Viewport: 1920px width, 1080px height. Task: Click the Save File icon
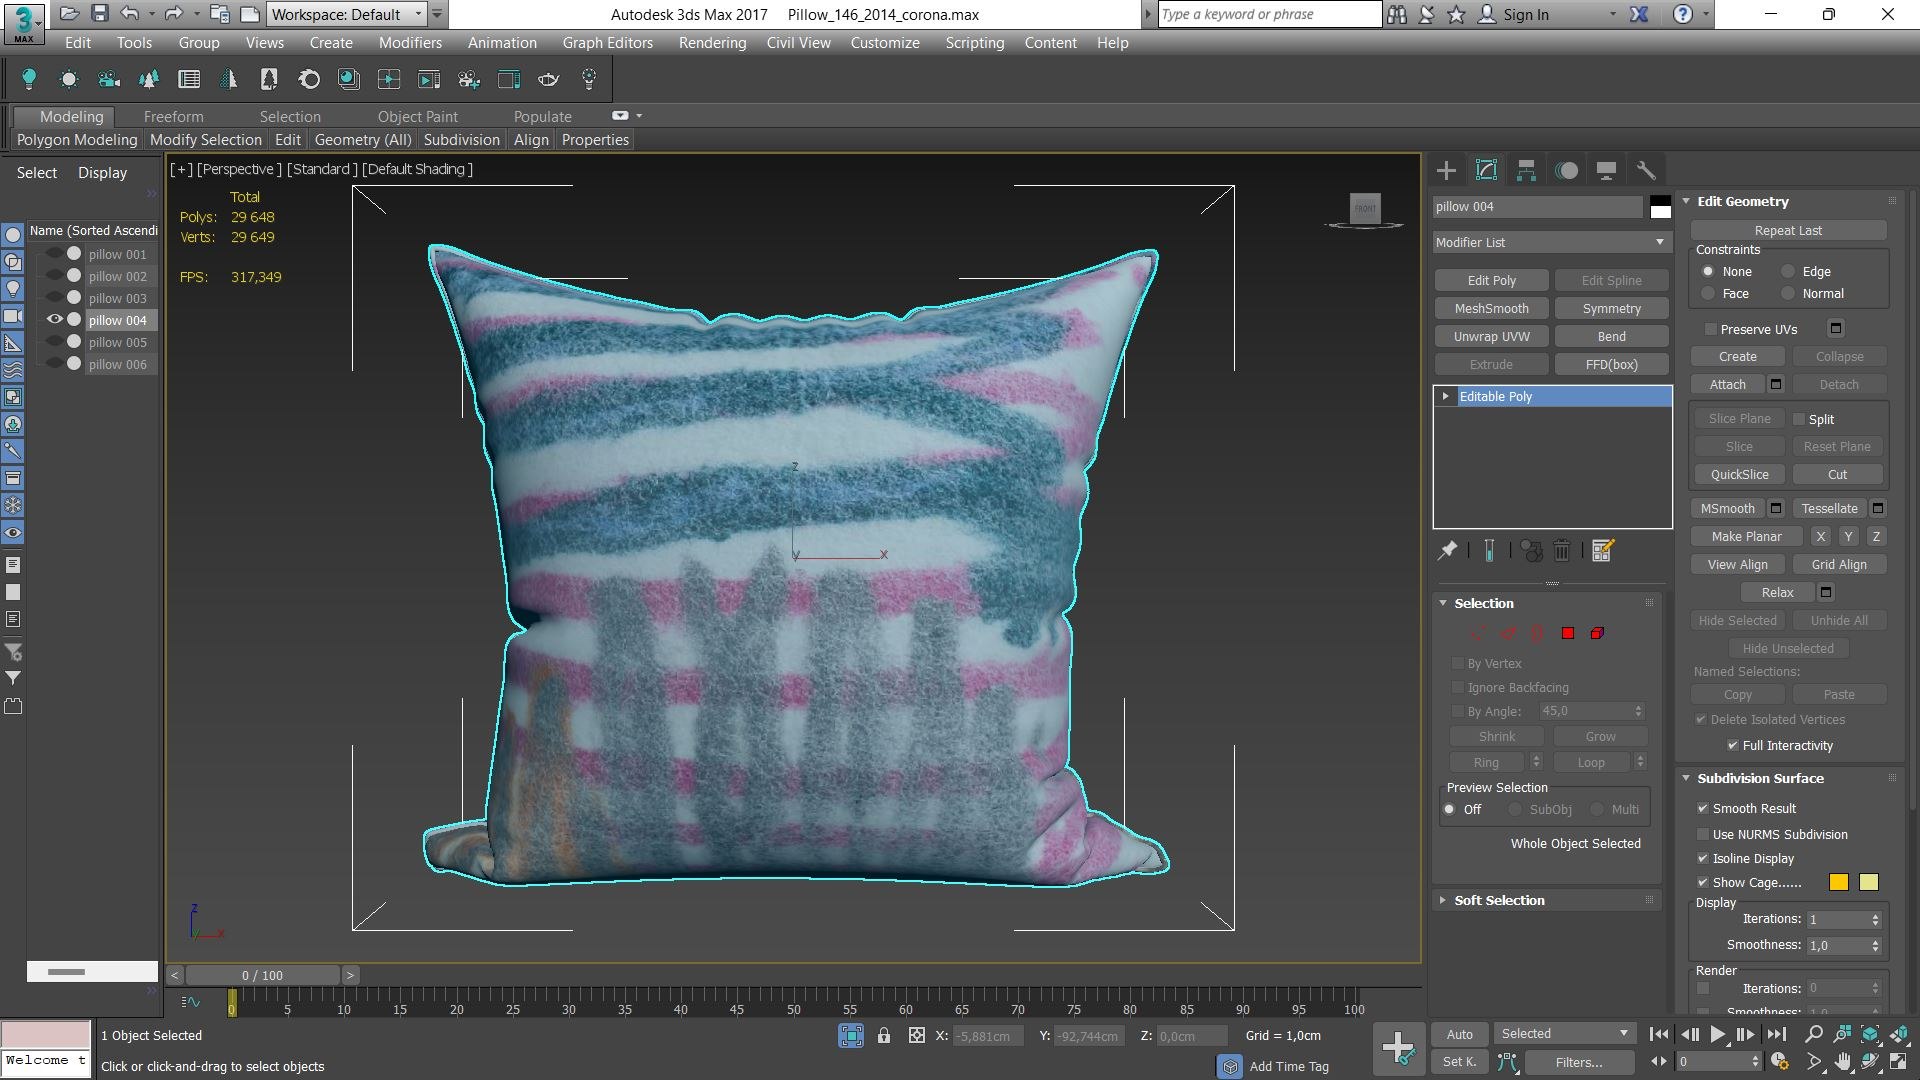coord(99,14)
